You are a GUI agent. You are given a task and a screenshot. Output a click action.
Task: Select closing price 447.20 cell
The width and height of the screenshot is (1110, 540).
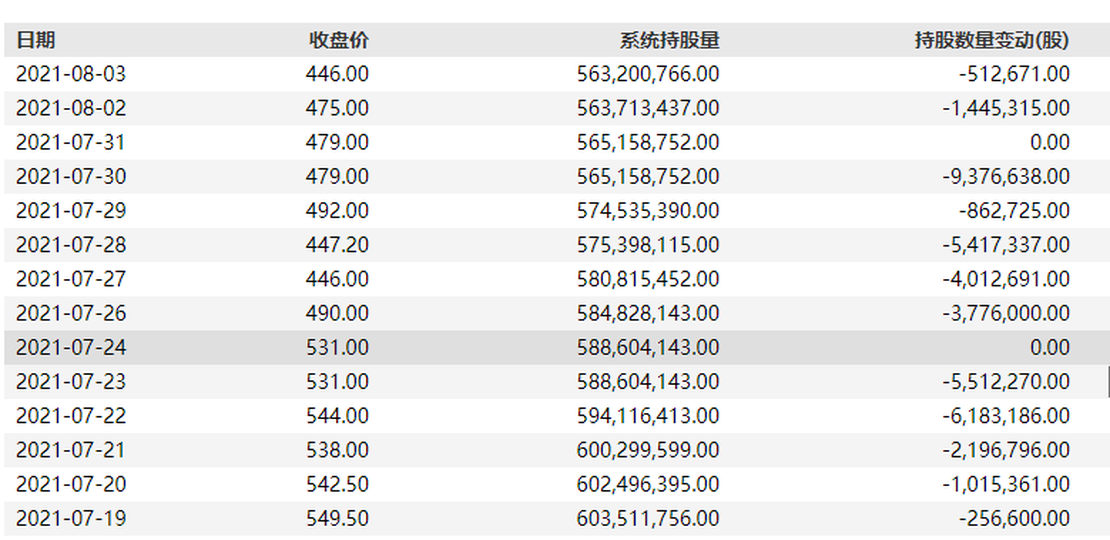click(x=338, y=245)
